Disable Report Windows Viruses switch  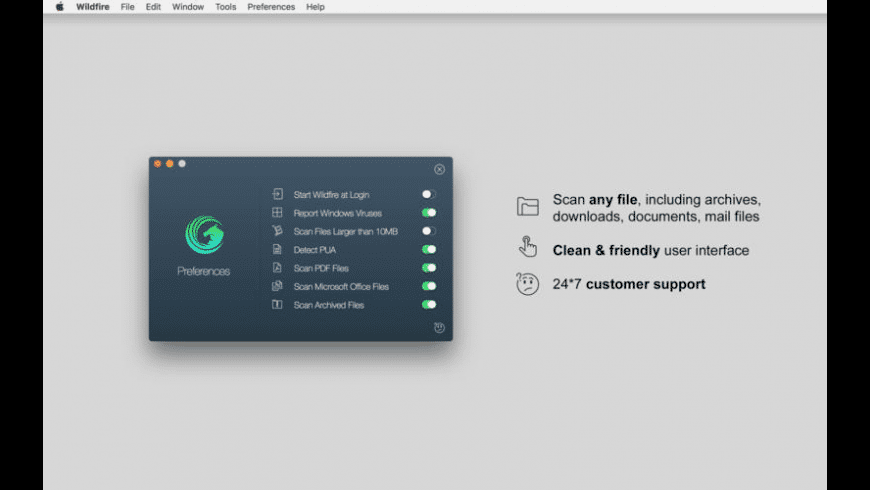[x=428, y=213]
